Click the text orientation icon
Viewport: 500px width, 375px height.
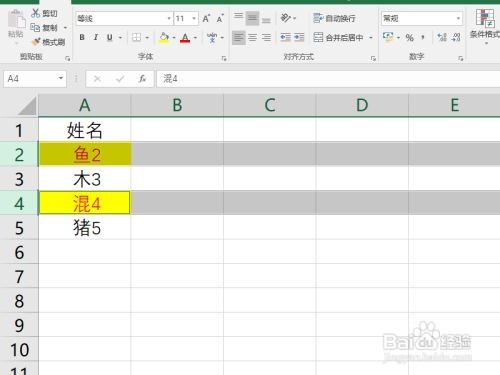[286, 18]
